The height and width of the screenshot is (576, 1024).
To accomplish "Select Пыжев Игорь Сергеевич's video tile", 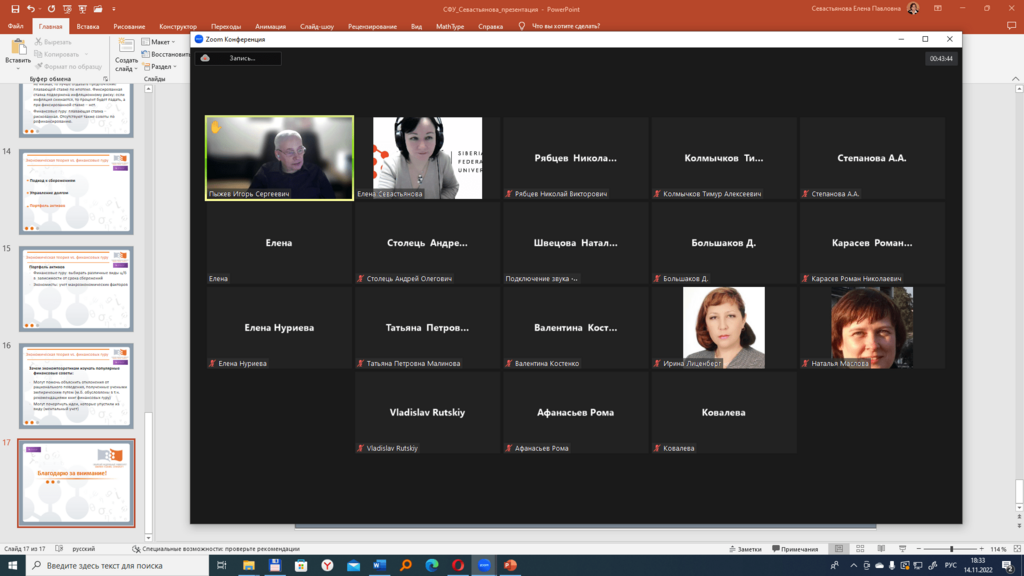I will click(x=280, y=158).
